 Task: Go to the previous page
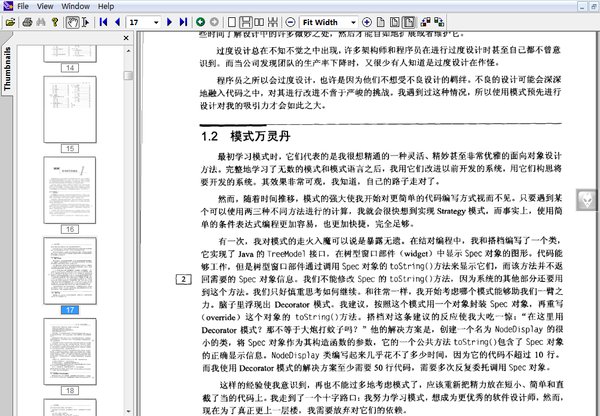coord(117,22)
